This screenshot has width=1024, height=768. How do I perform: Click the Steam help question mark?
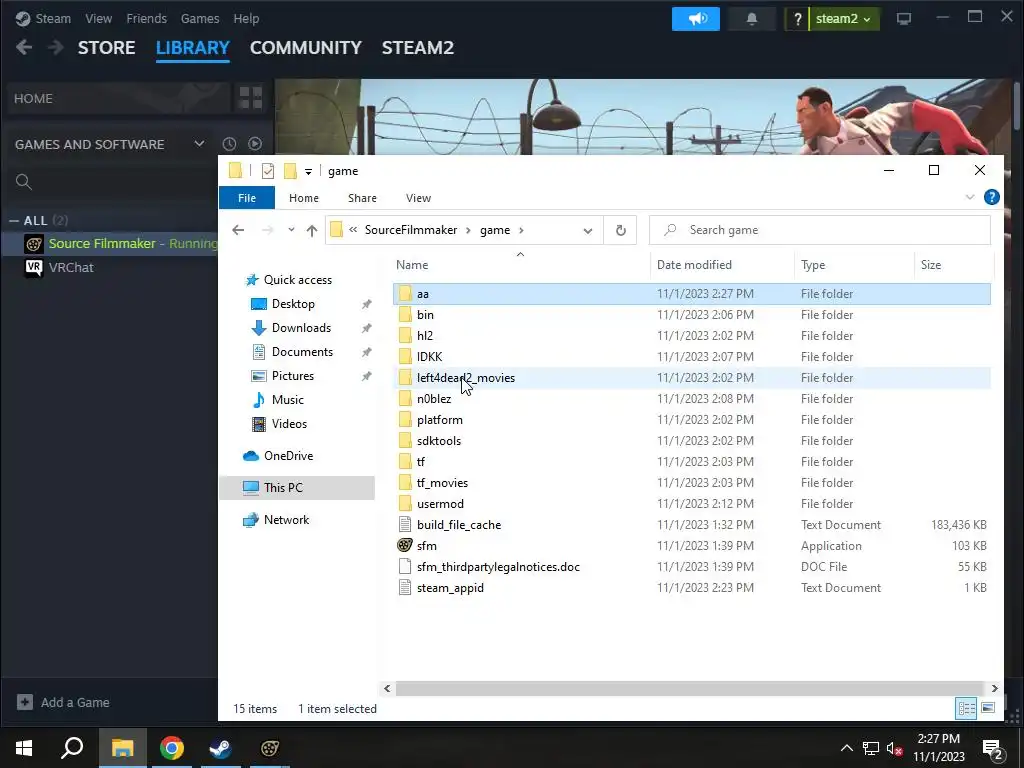click(797, 19)
